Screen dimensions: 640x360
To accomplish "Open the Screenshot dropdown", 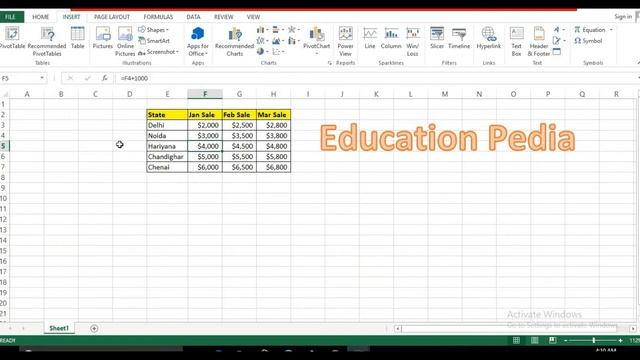I will click(x=158, y=52).
